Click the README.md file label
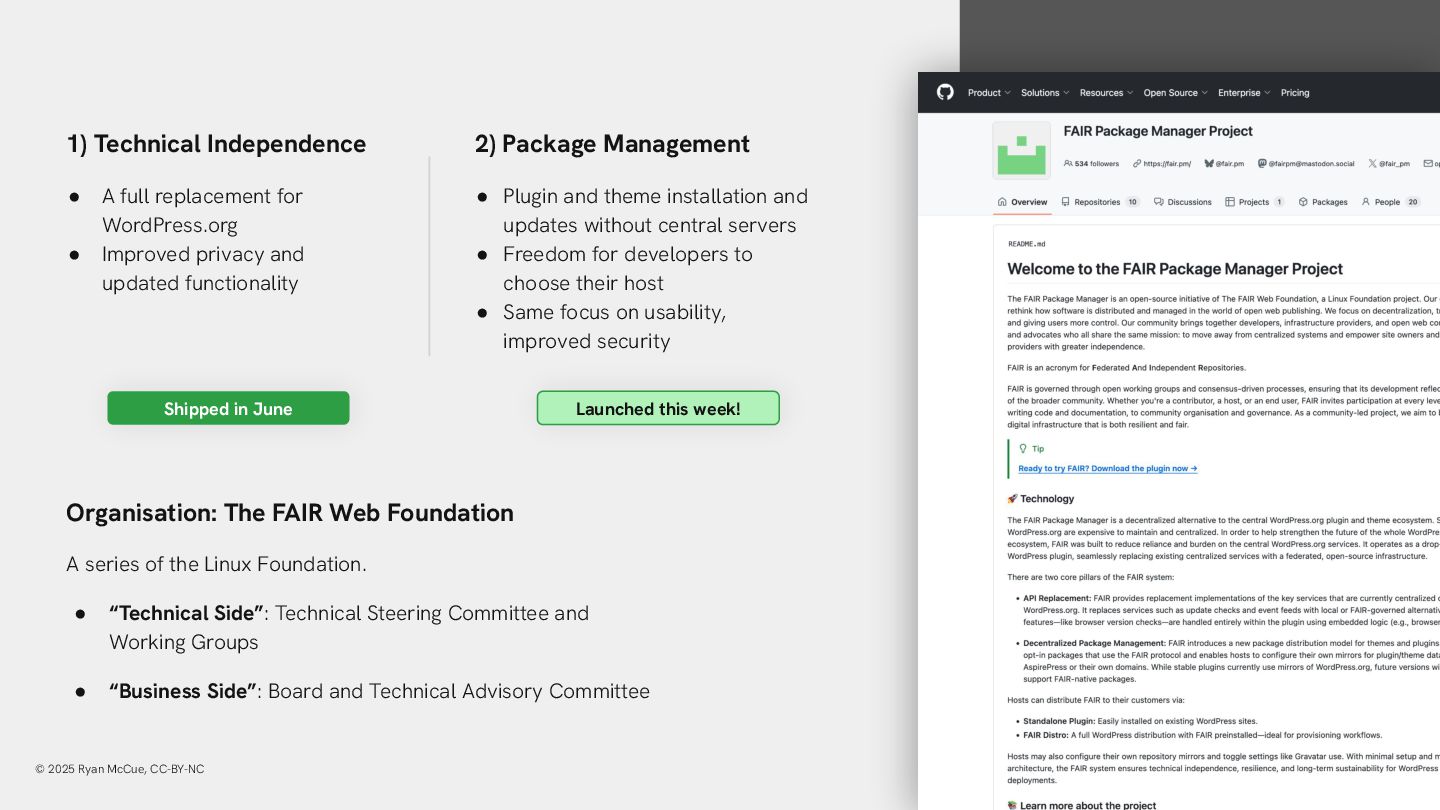This screenshot has width=1440, height=810. pos(1026,244)
